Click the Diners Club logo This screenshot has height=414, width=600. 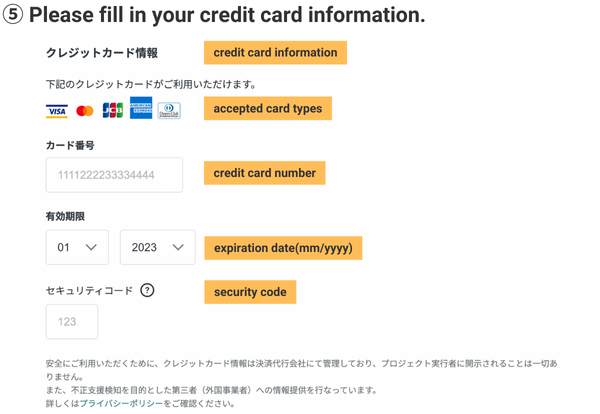pyautogui.click(x=169, y=111)
